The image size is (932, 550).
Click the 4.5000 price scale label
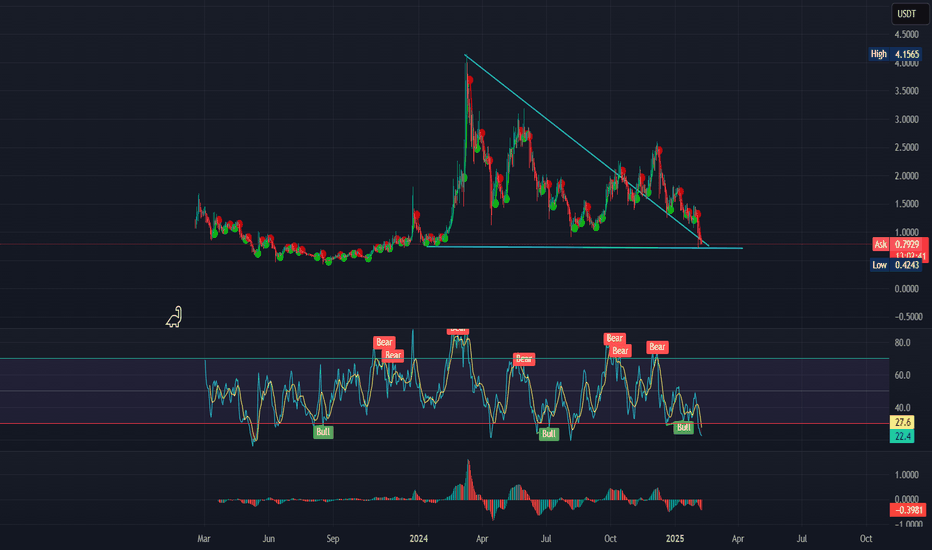click(907, 34)
